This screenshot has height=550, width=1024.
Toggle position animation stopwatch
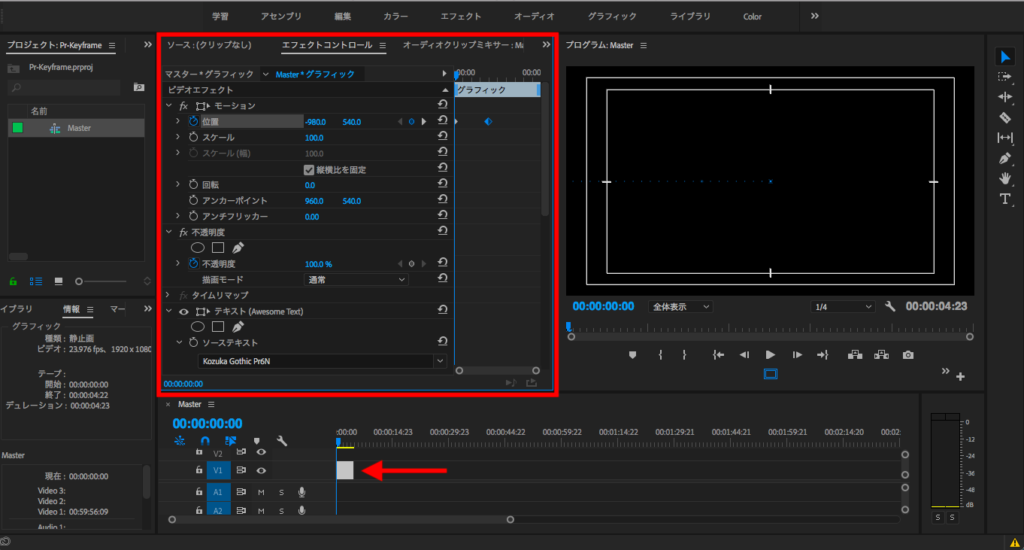[x=194, y=121]
